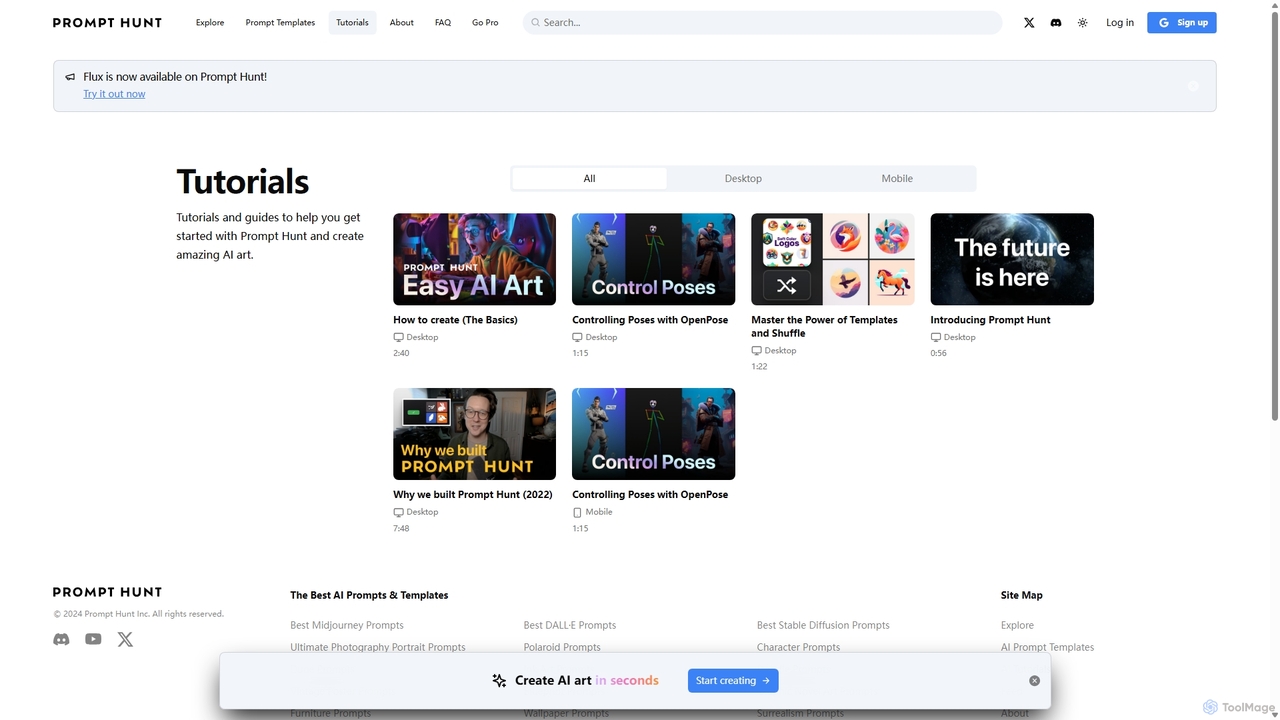Click the Sign up button

(x=1182, y=22)
